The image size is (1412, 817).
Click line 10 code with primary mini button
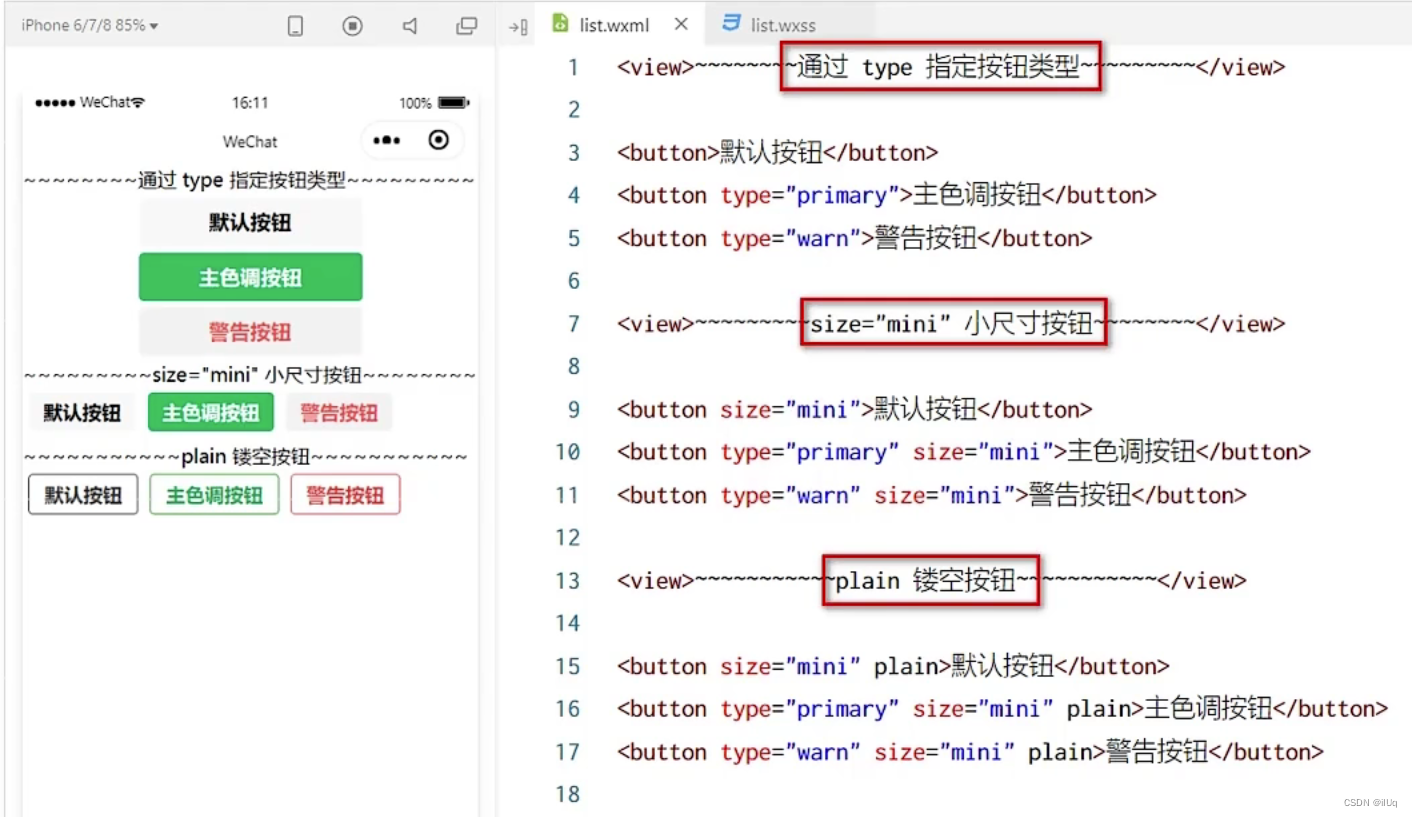(x=964, y=452)
